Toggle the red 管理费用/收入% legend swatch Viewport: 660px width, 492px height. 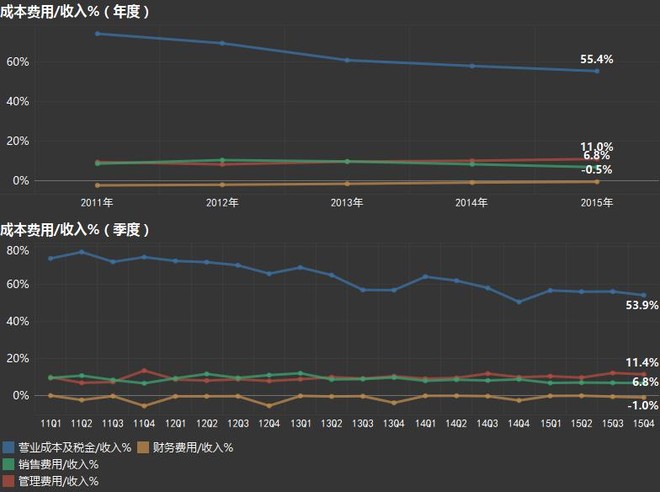(8, 481)
